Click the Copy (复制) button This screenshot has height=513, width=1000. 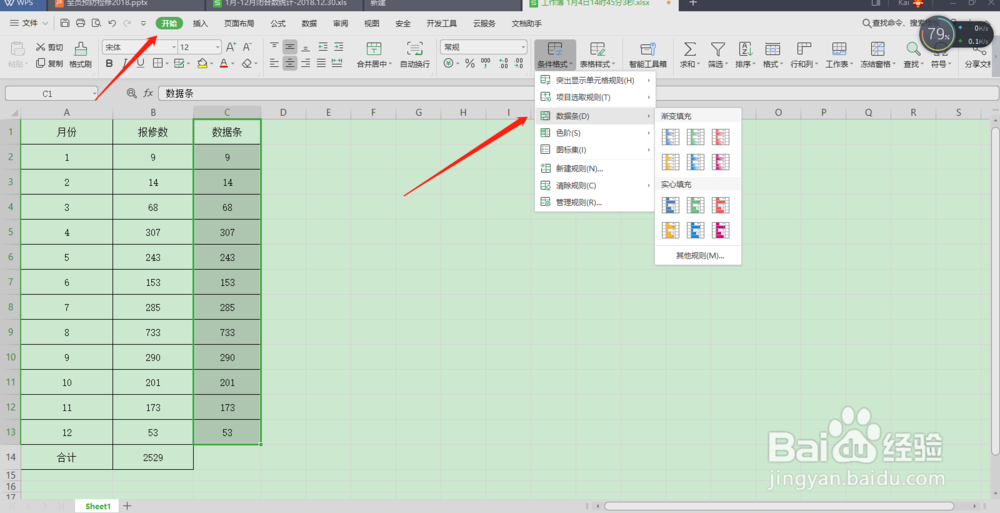(49, 63)
